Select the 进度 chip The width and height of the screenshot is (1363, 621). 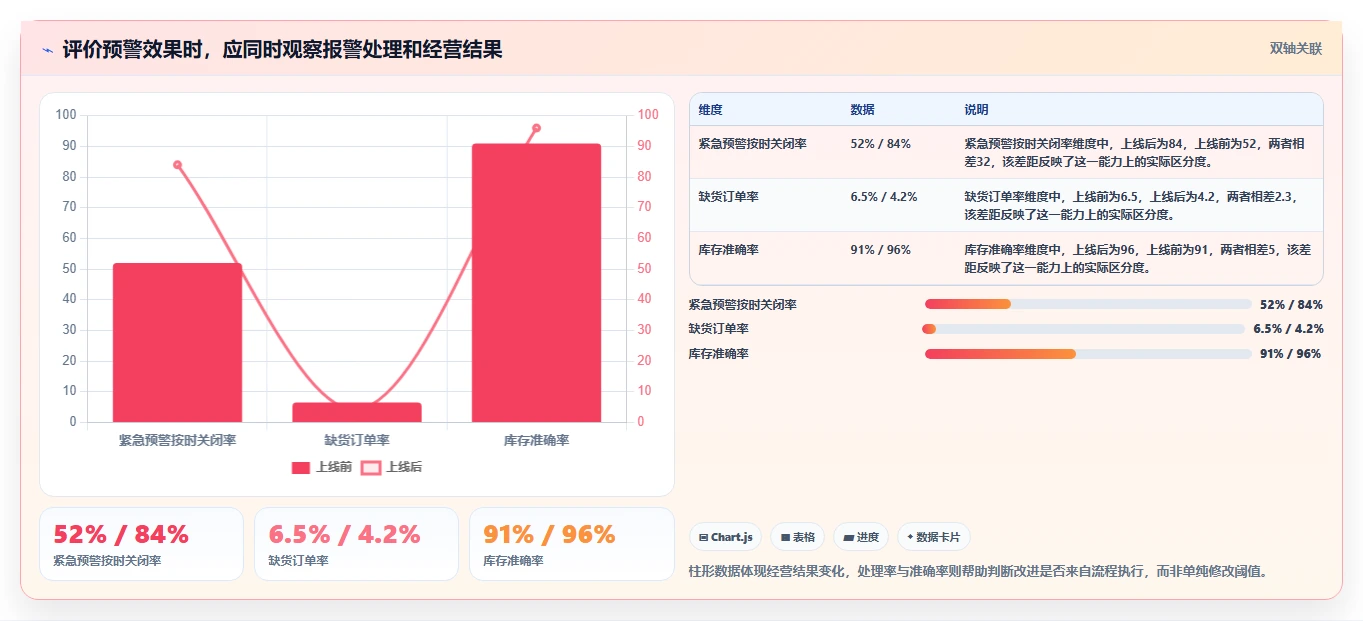tap(861, 537)
